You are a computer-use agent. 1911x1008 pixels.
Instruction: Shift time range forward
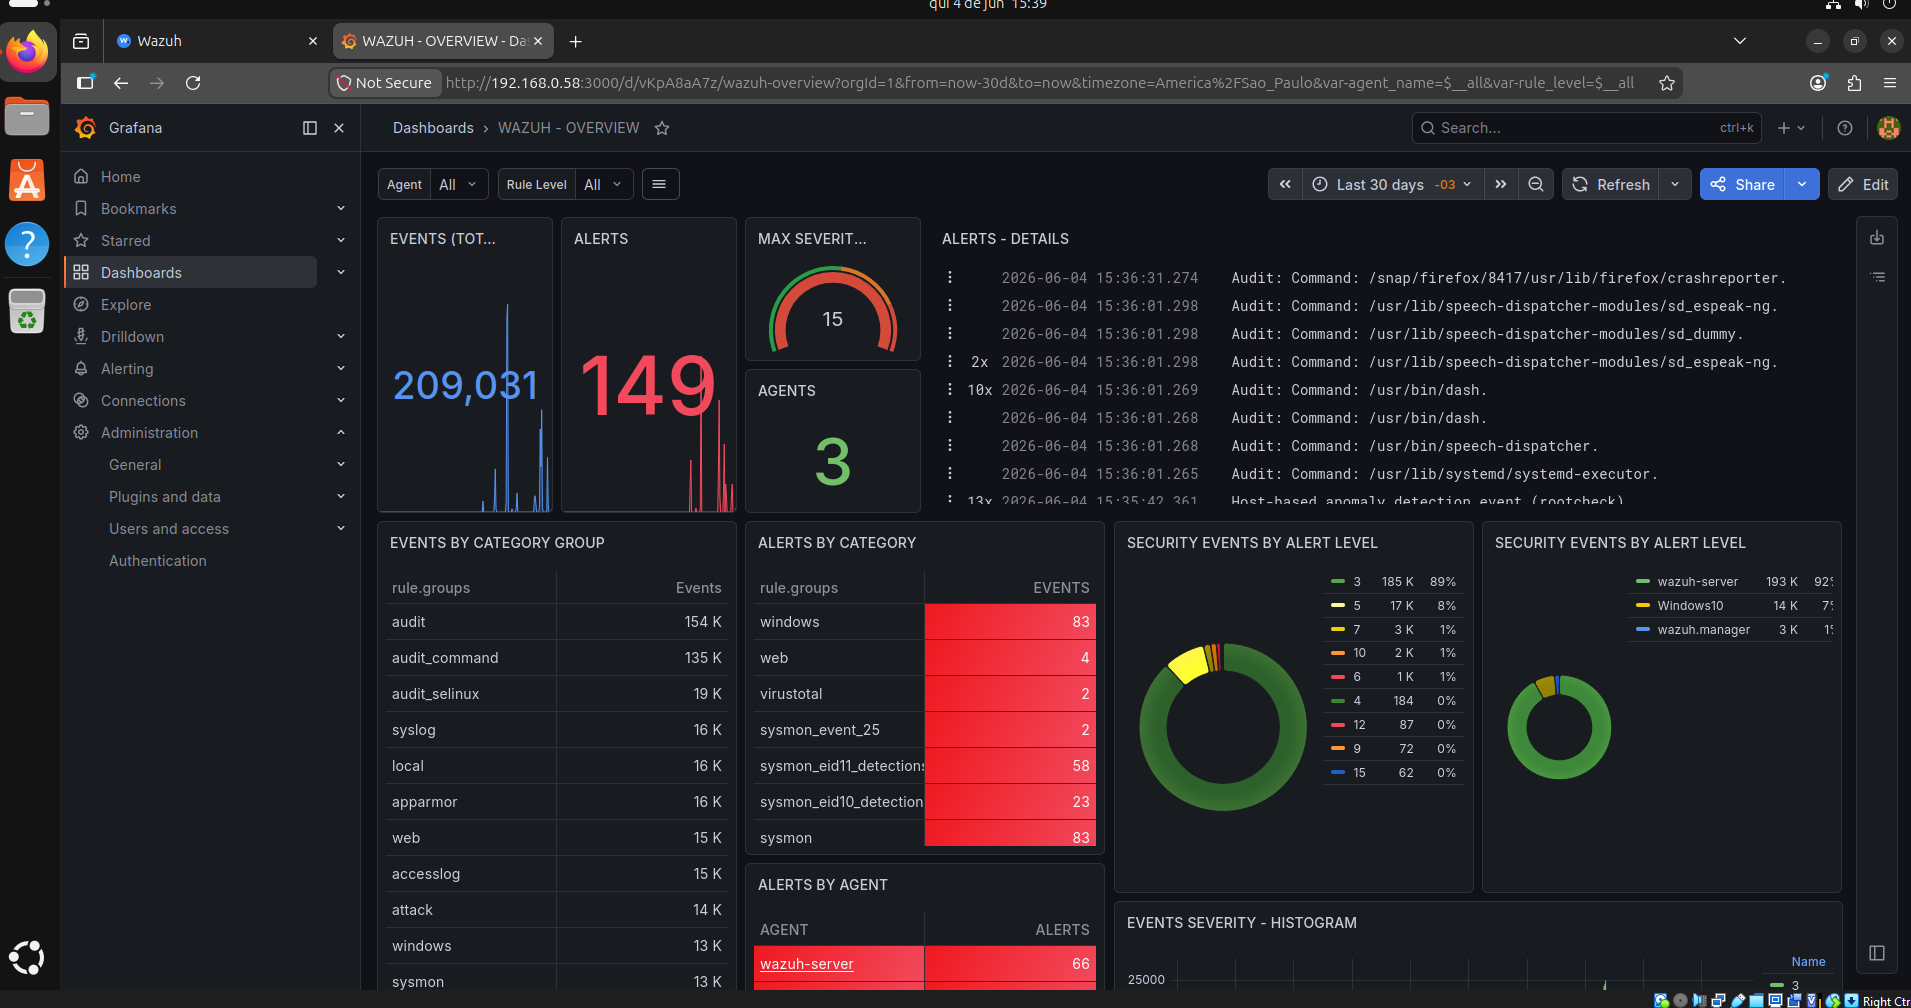(x=1501, y=184)
